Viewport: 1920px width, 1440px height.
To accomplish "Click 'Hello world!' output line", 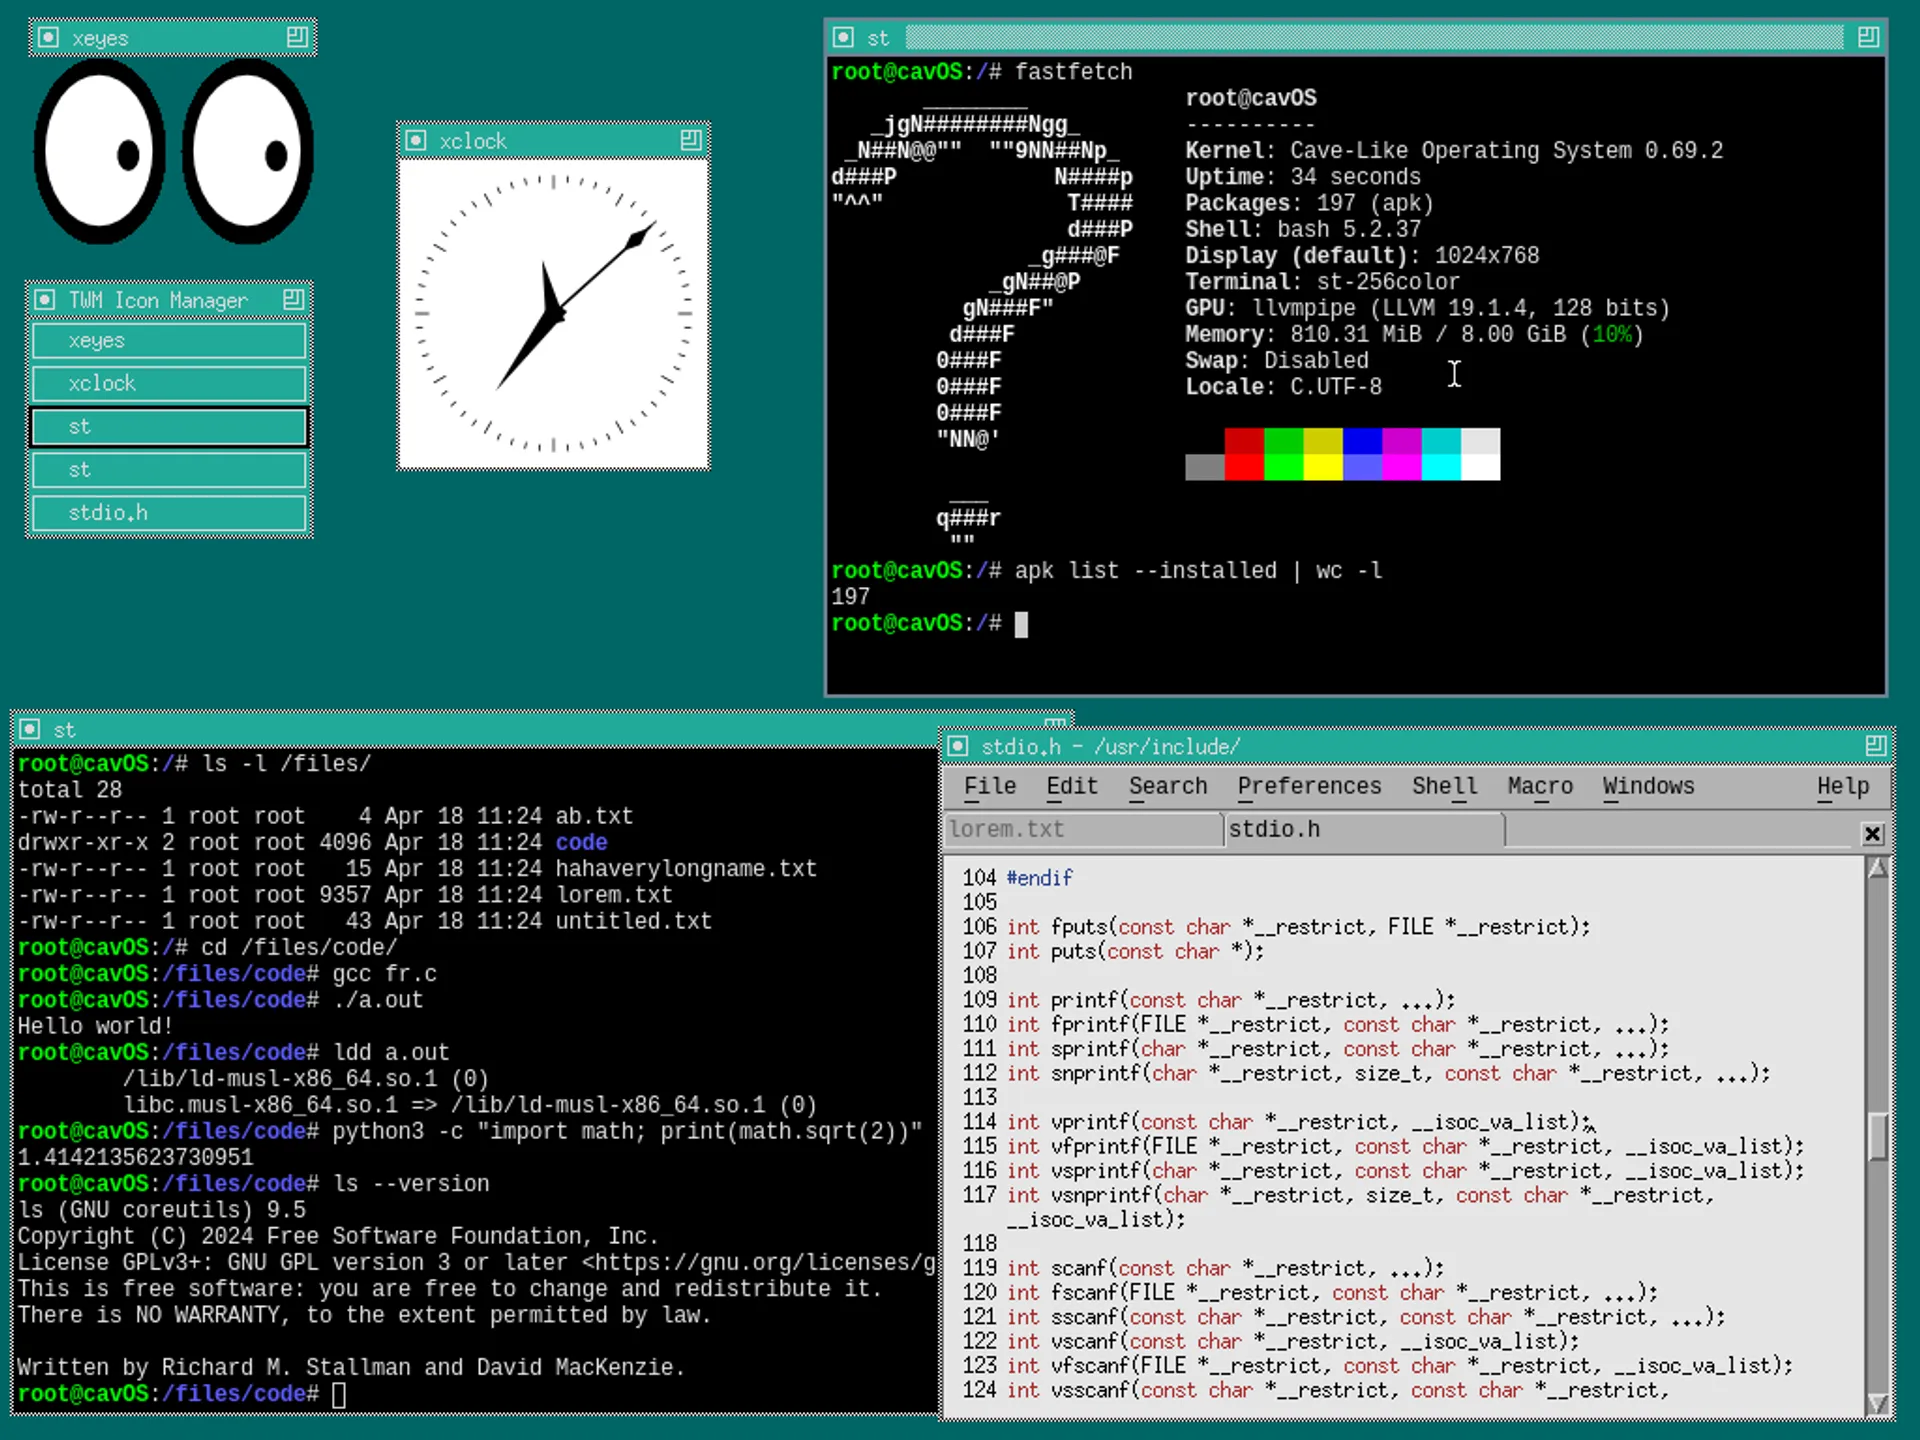I will (95, 1026).
